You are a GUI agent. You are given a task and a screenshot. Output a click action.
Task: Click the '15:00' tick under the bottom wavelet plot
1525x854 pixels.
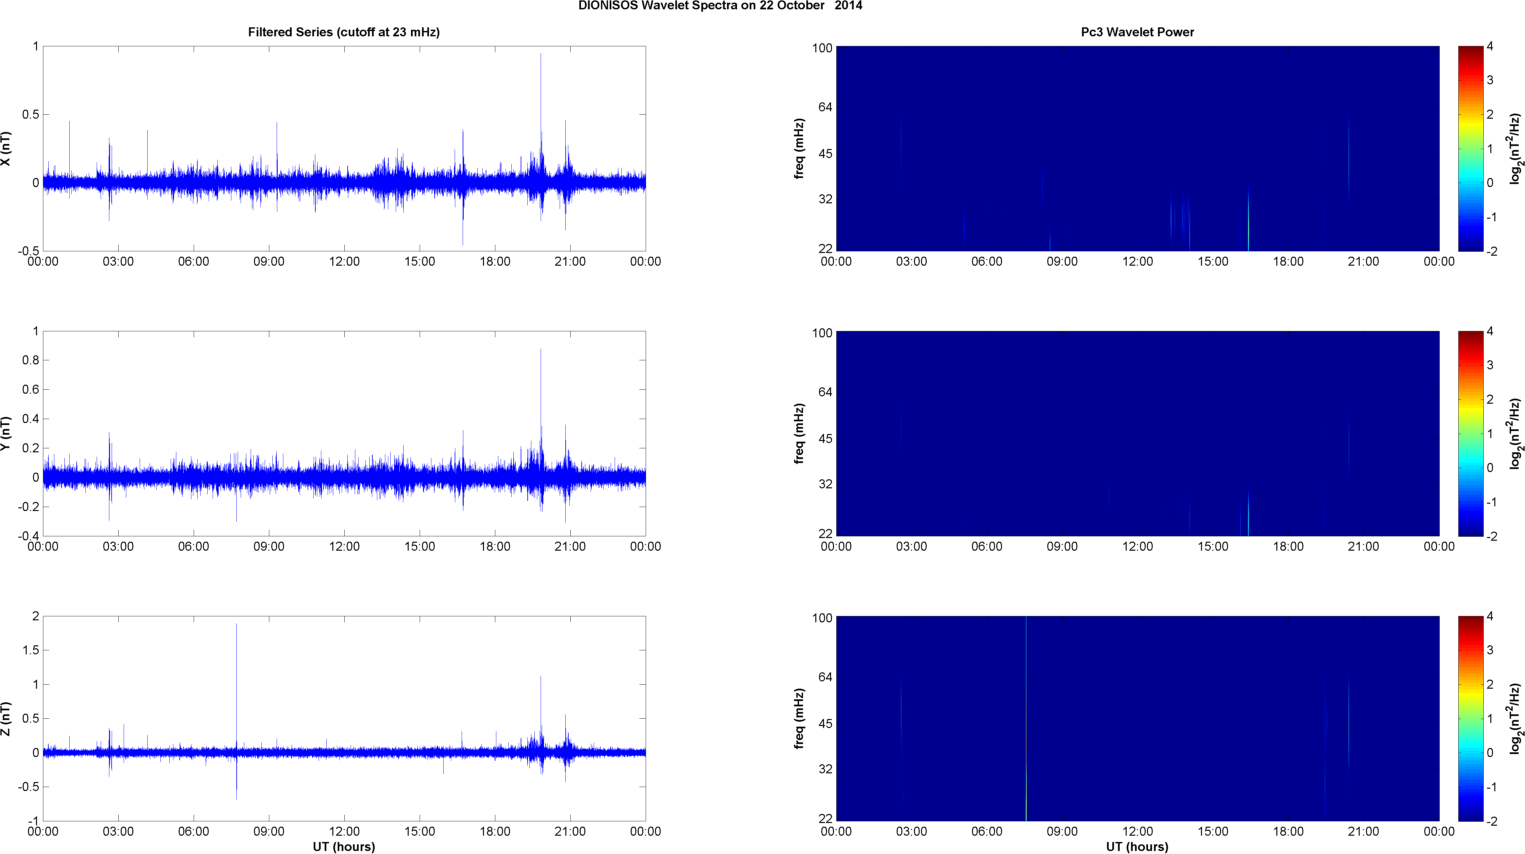1213,832
